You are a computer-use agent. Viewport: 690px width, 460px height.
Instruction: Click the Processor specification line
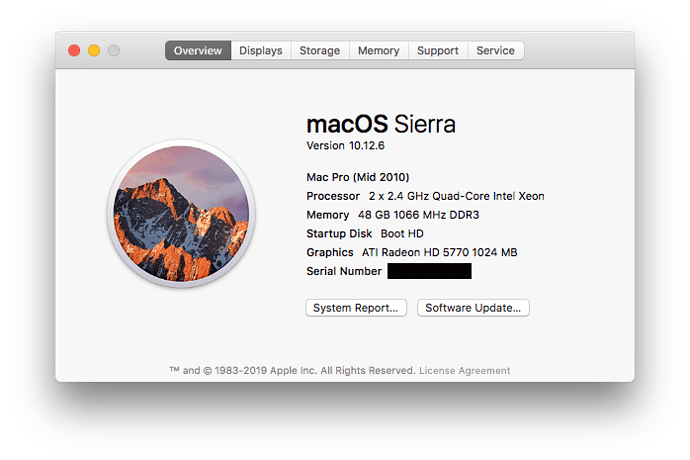pos(425,196)
